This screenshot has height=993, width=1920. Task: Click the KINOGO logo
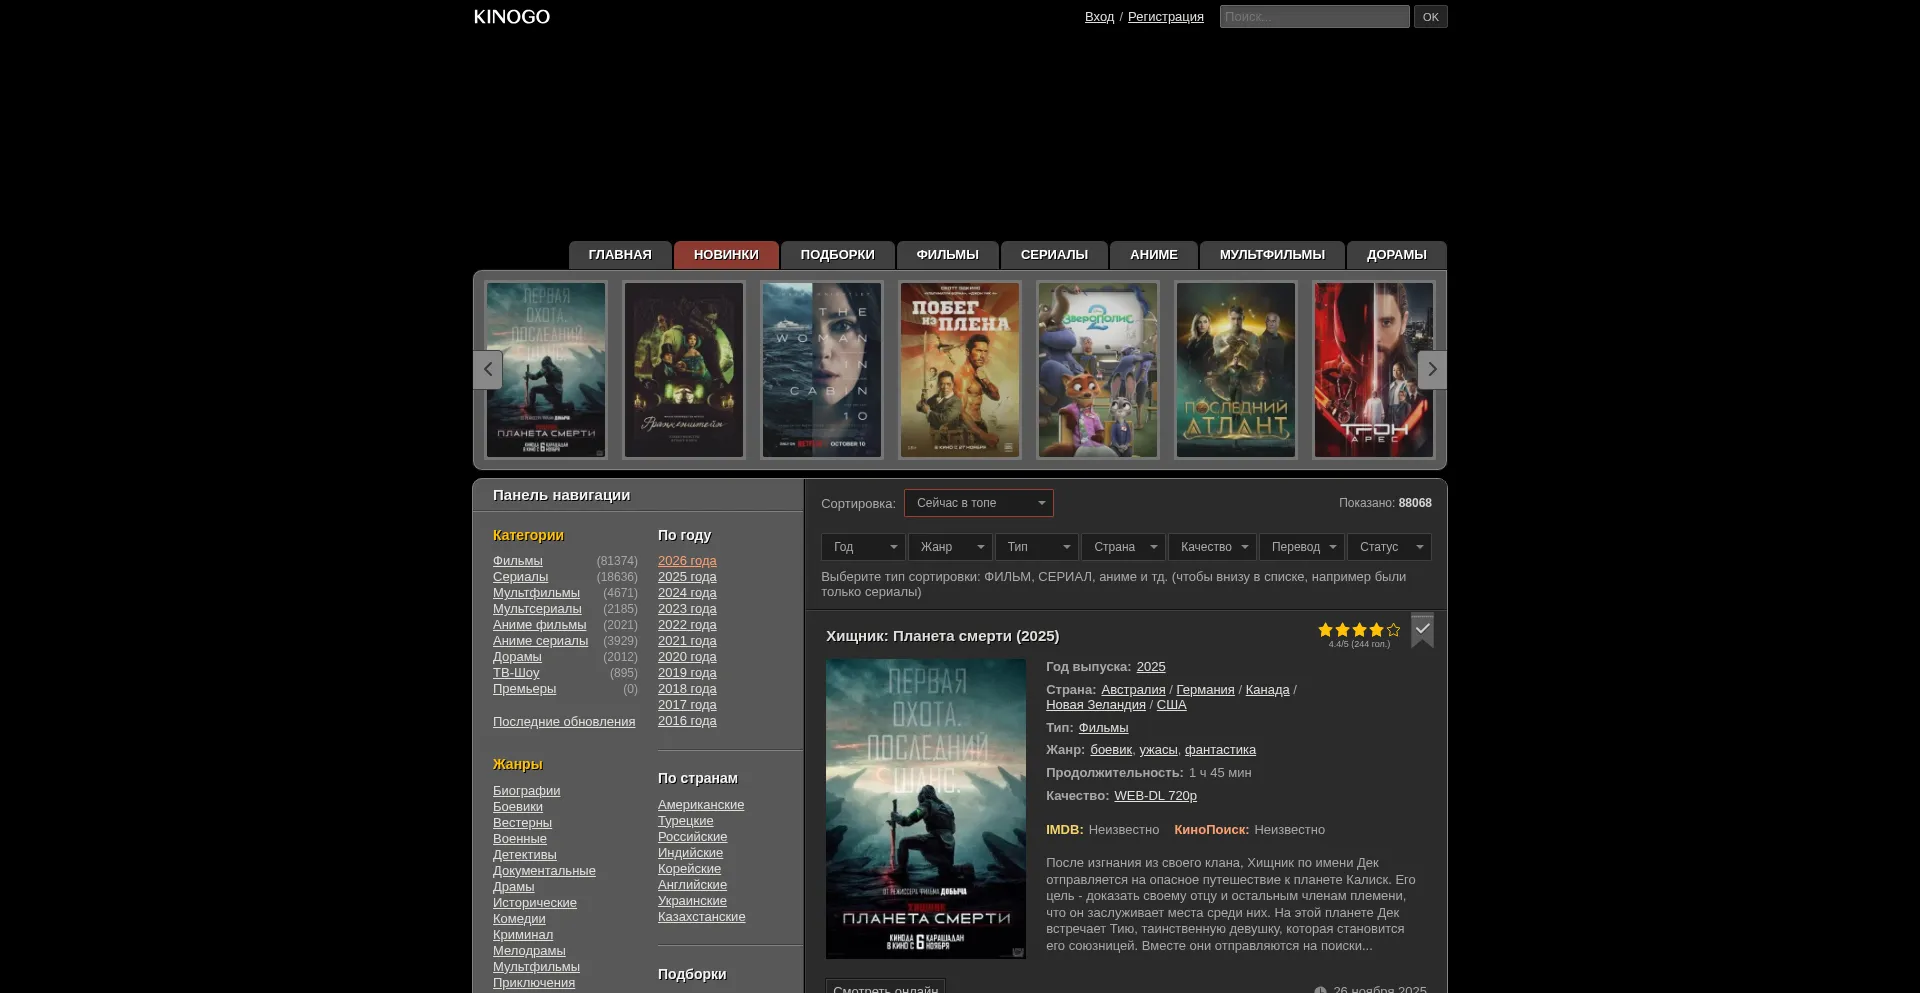pos(511,17)
